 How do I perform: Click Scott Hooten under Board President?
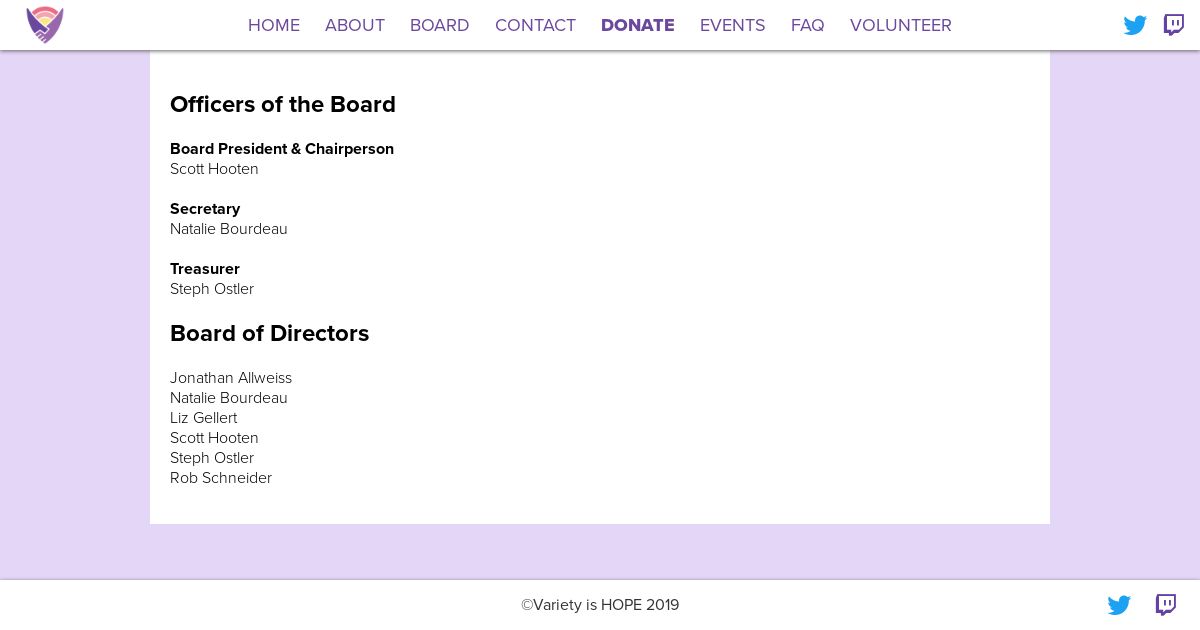pos(214,169)
